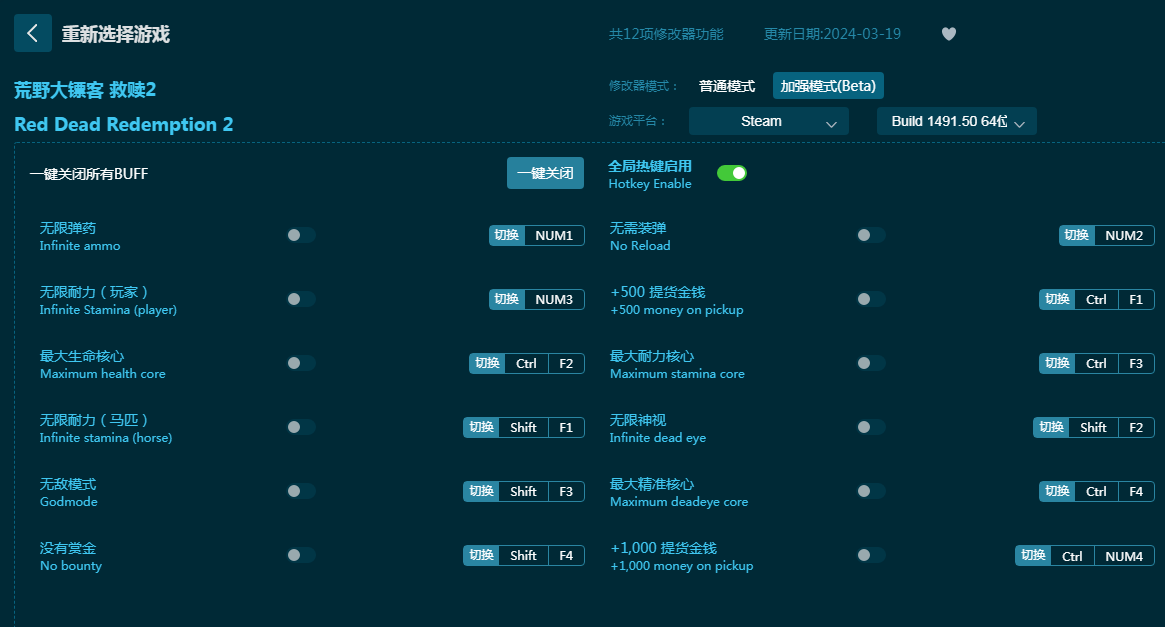Enable the Infinite ammo toggle
This screenshot has height=627, width=1165.
tap(301, 235)
